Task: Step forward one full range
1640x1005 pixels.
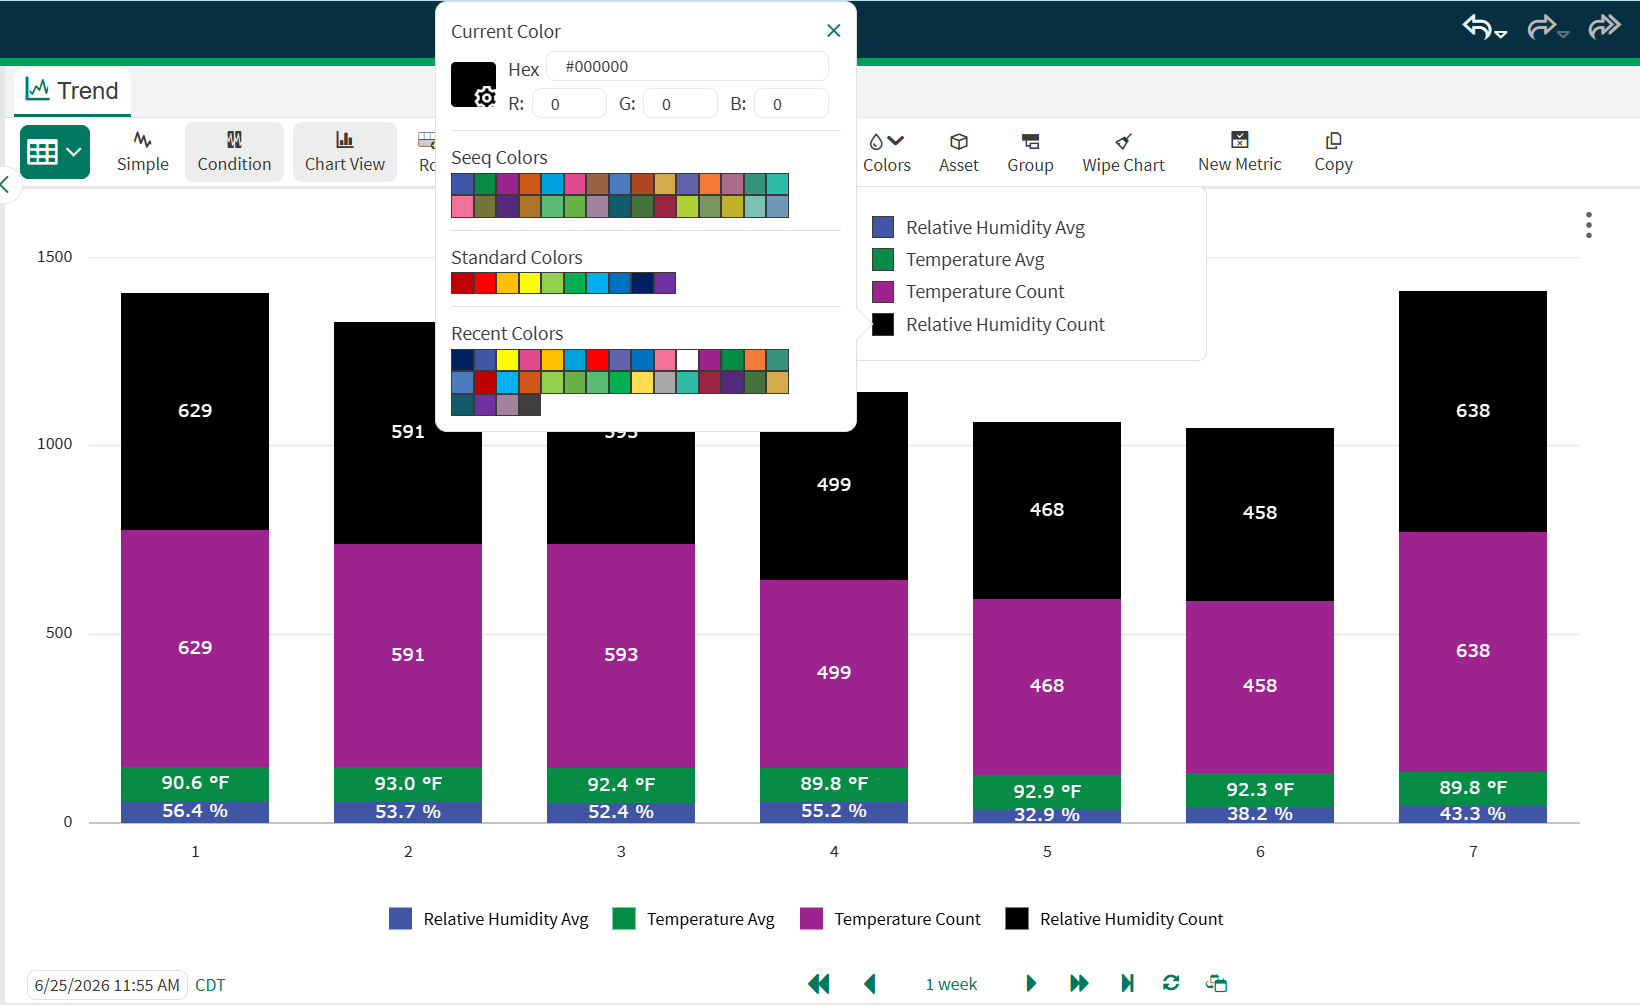Action: [x=1078, y=983]
